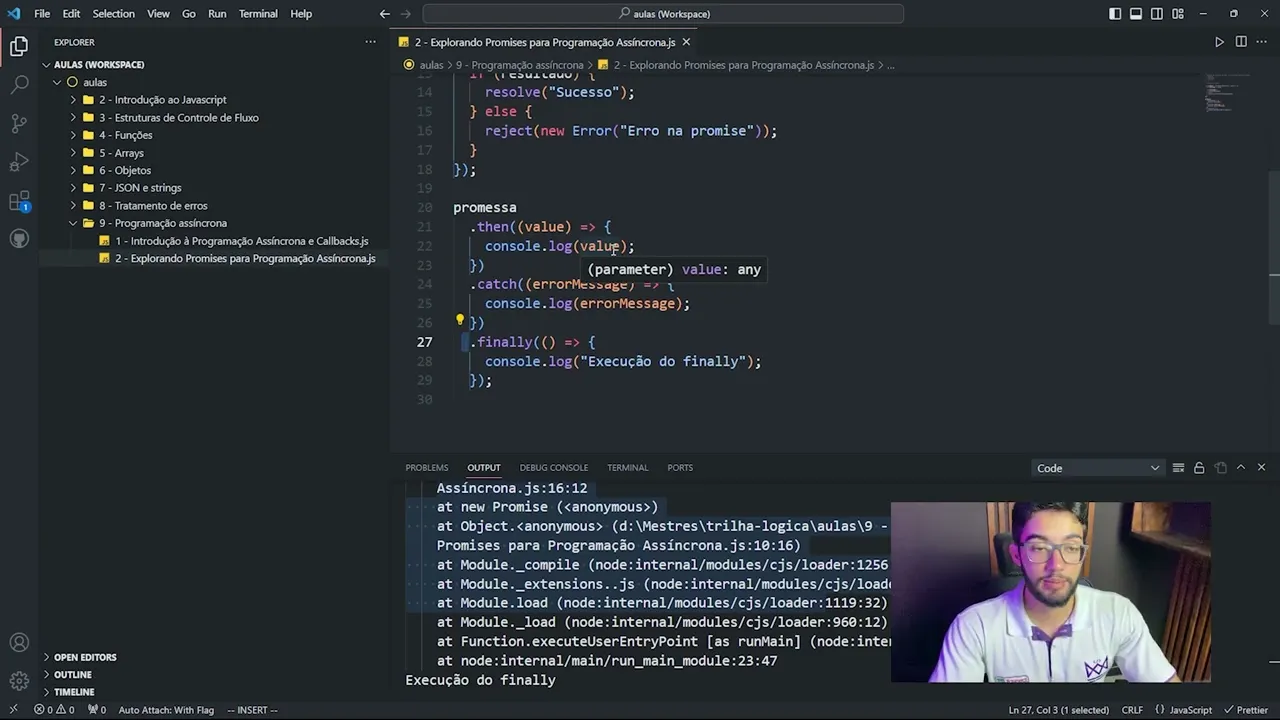Close the bottom panel
1280x720 pixels.
coord(1261,468)
